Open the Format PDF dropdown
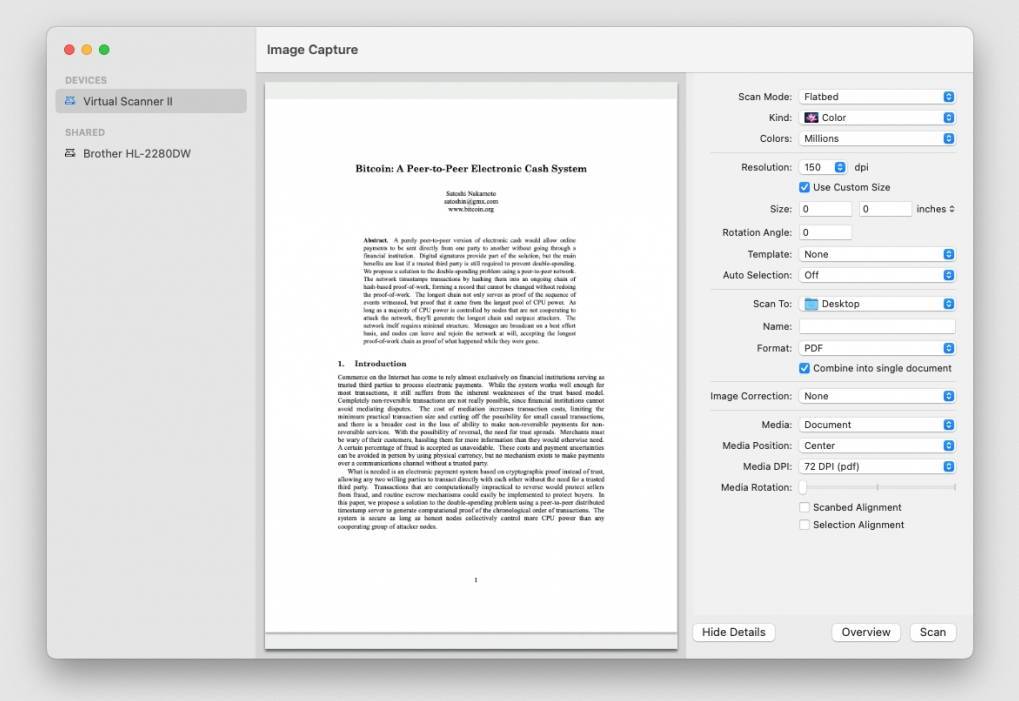Image resolution: width=1019 pixels, height=701 pixels. (x=877, y=348)
